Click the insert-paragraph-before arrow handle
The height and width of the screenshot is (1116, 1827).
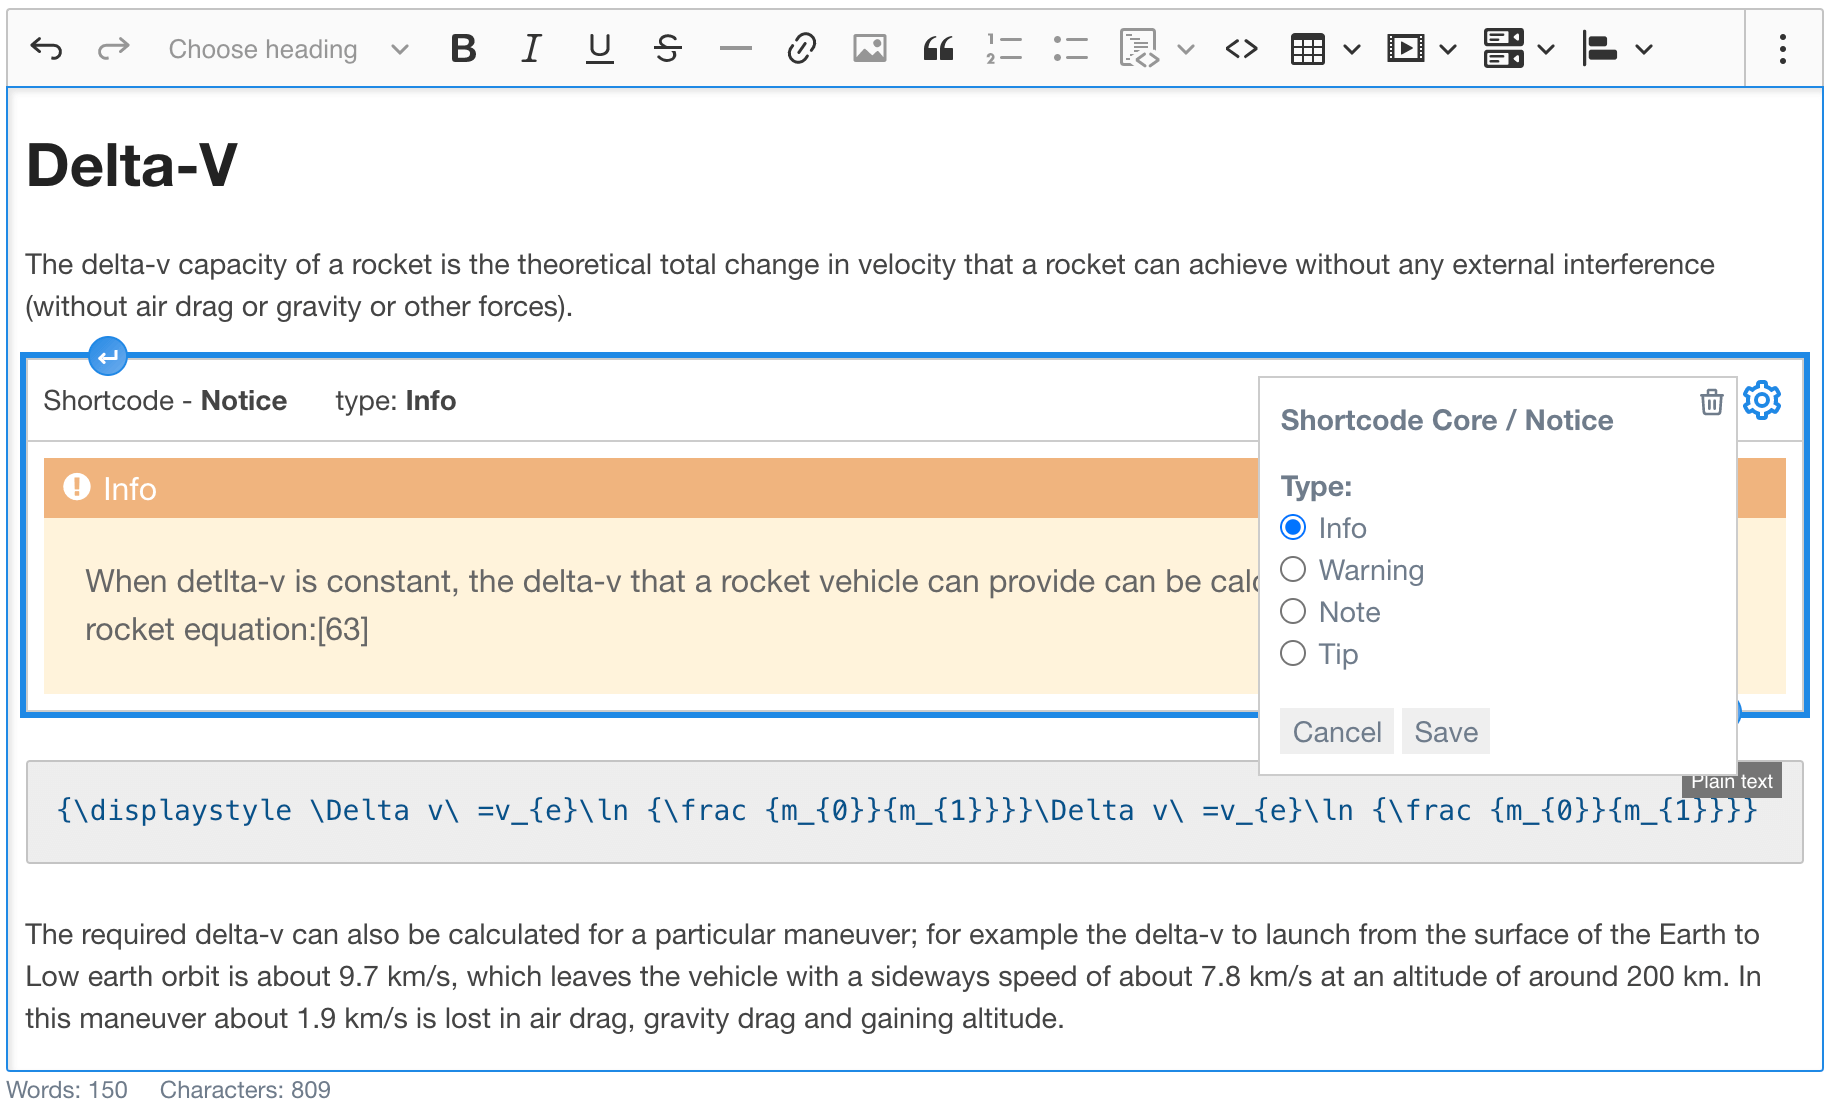108,356
